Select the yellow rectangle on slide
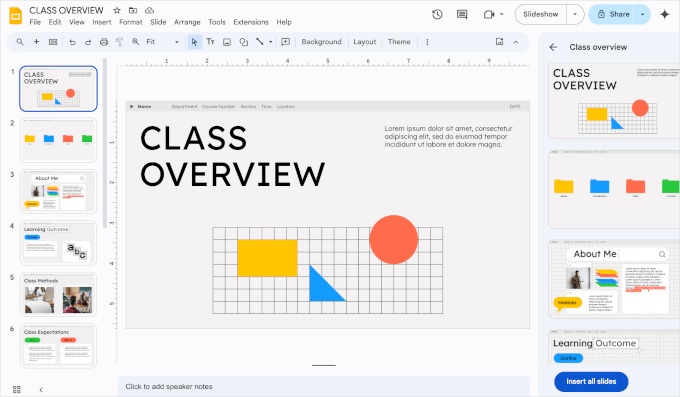Screen dimensions: 680x397 tap(268, 258)
